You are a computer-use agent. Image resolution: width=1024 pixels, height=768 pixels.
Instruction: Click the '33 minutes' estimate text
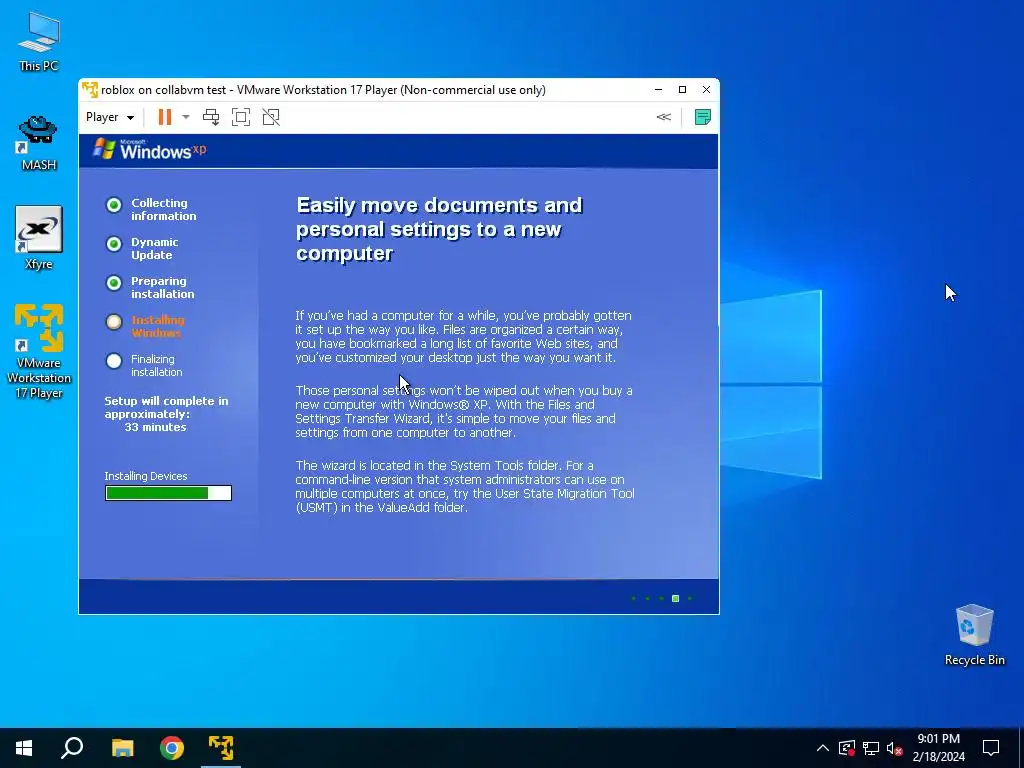155,427
